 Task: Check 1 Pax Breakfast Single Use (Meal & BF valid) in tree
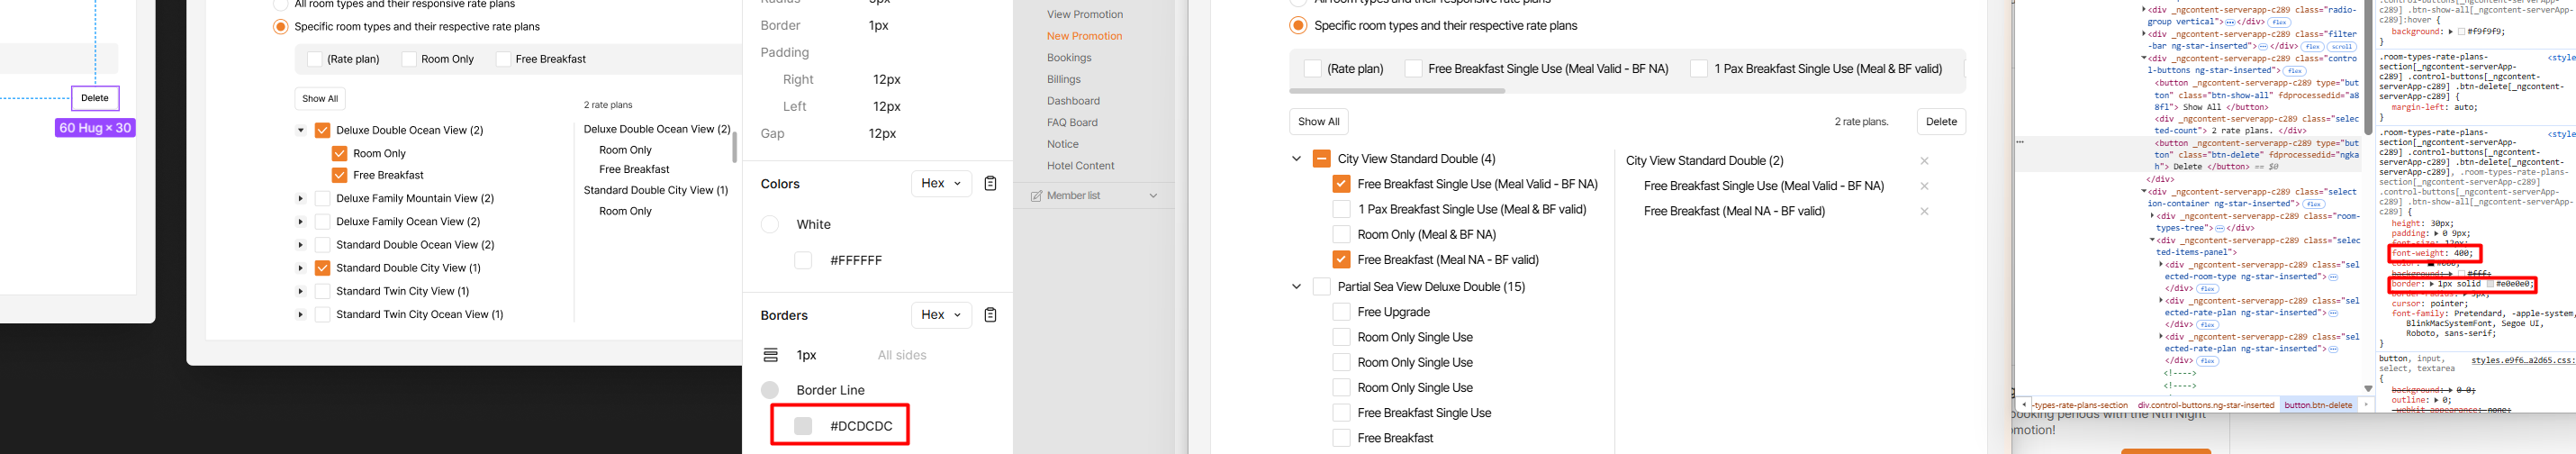pyautogui.click(x=1341, y=210)
